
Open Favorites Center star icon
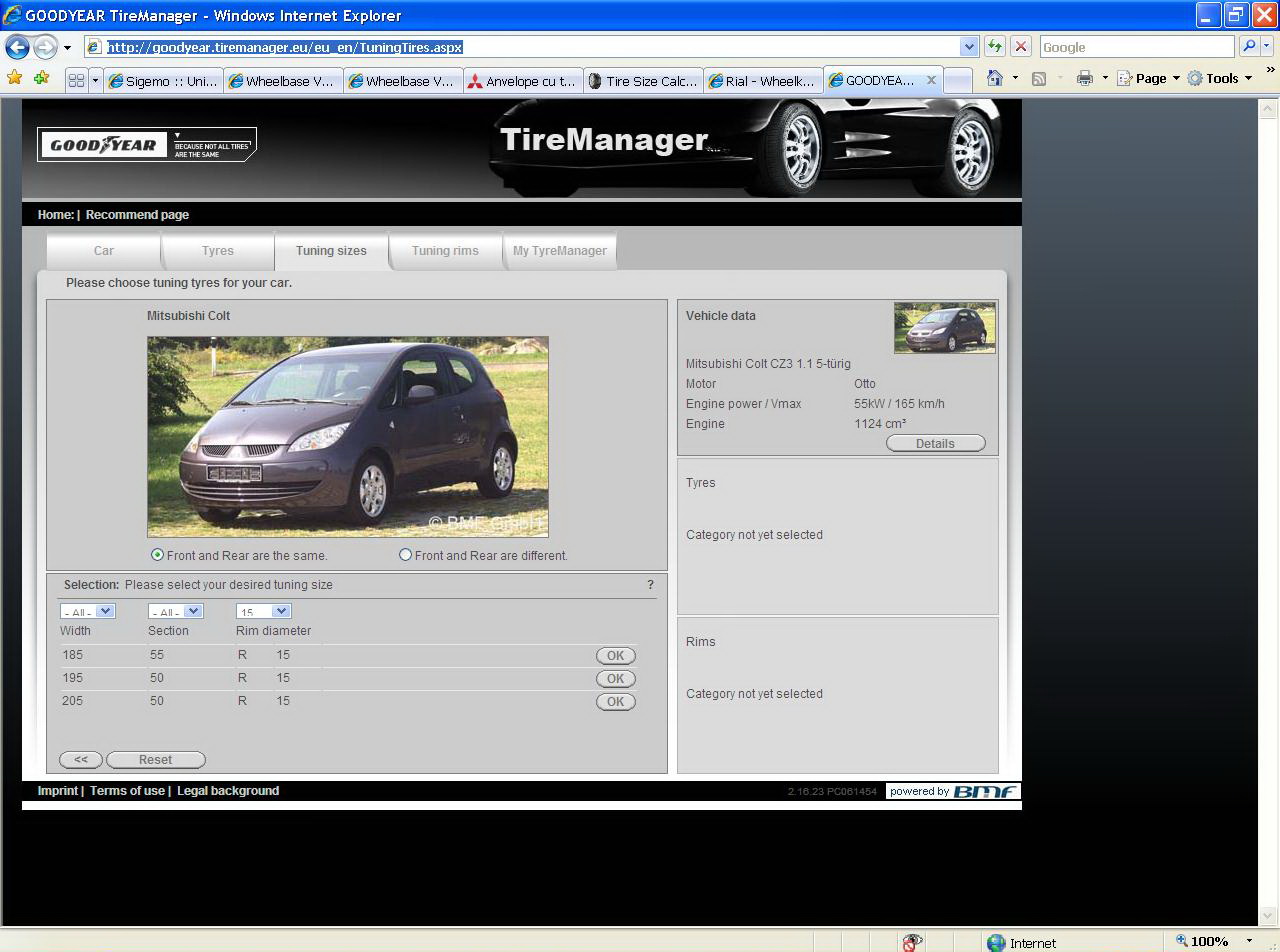pyautogui.click(x=15, y=78)
